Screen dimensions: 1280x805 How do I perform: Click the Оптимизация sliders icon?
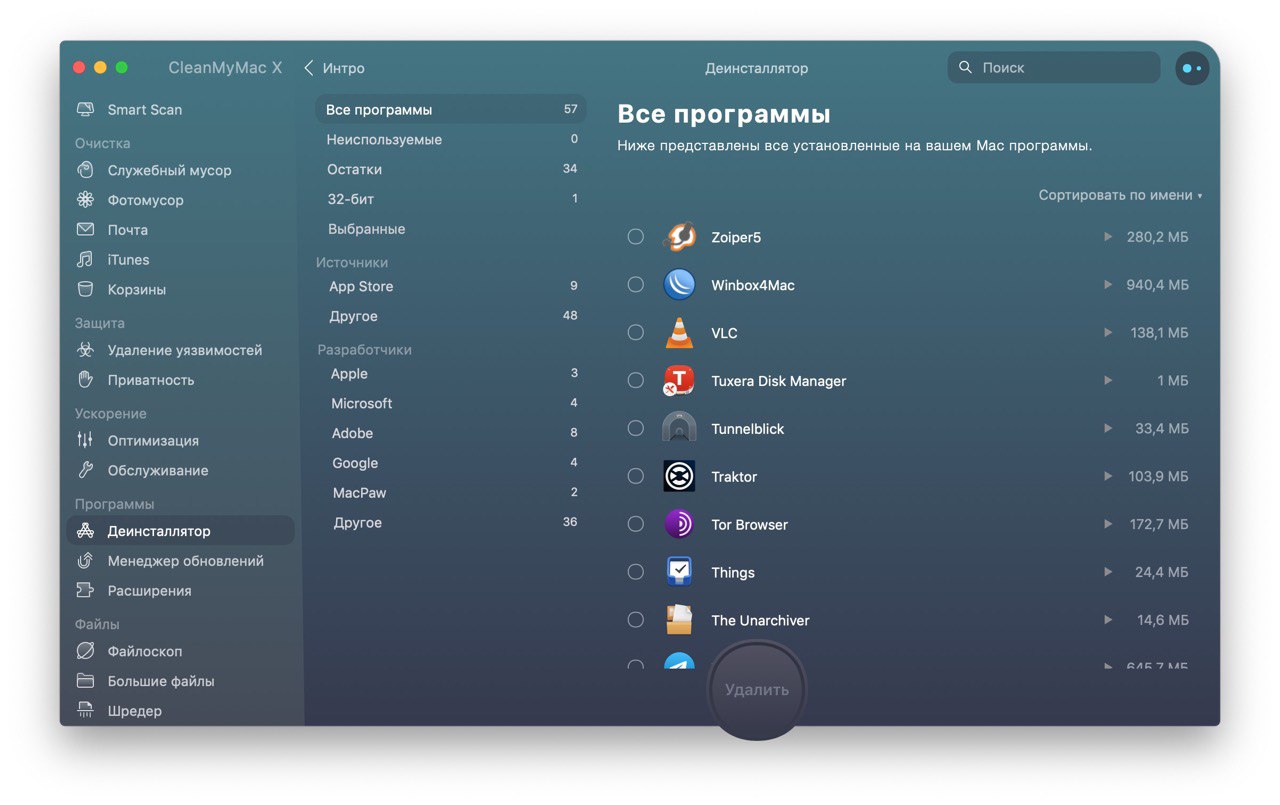click(86, 441)
